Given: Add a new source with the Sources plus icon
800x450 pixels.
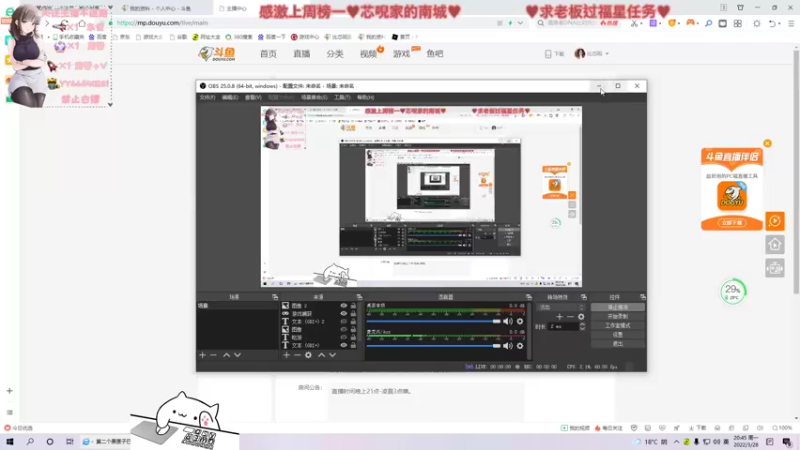Looking at the screenshot, I should point(286,355).
